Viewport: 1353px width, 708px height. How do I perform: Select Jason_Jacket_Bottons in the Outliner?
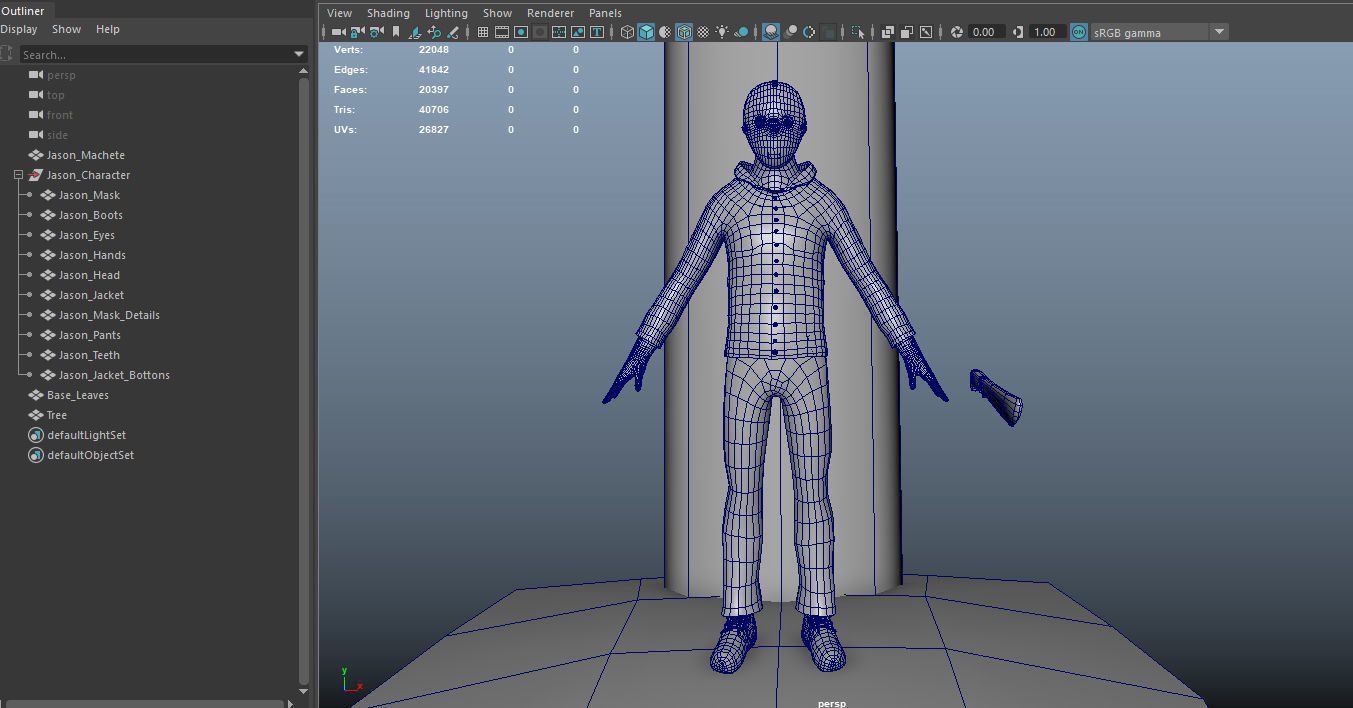coord(114,375)
